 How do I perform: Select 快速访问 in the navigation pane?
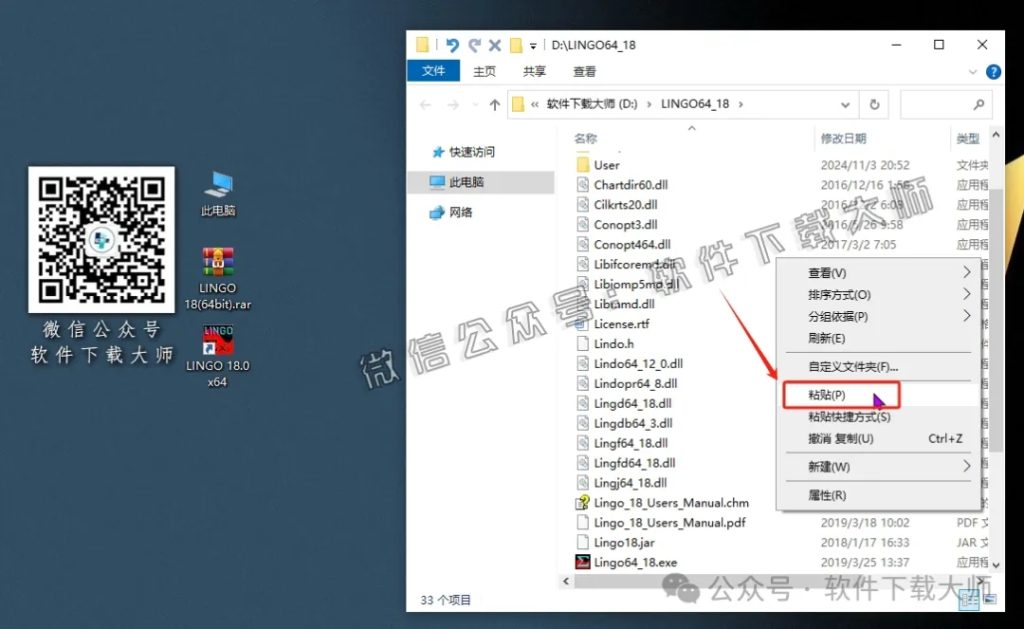click(471, 152)
